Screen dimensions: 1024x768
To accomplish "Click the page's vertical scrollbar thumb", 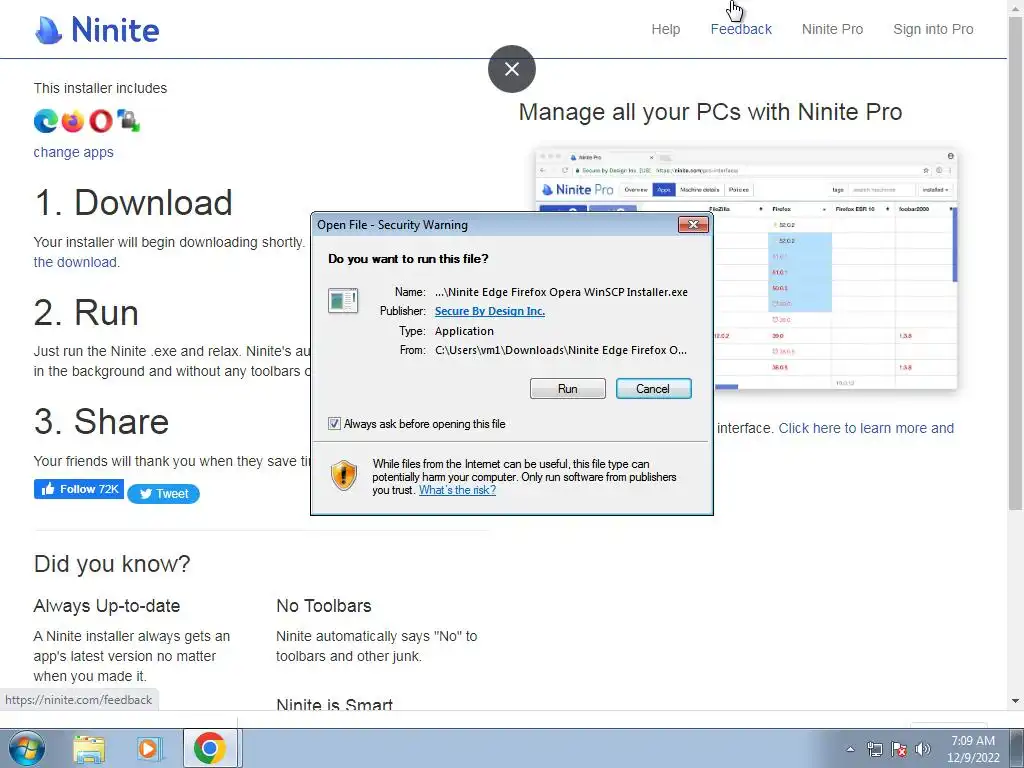I will coord(1016,264).
